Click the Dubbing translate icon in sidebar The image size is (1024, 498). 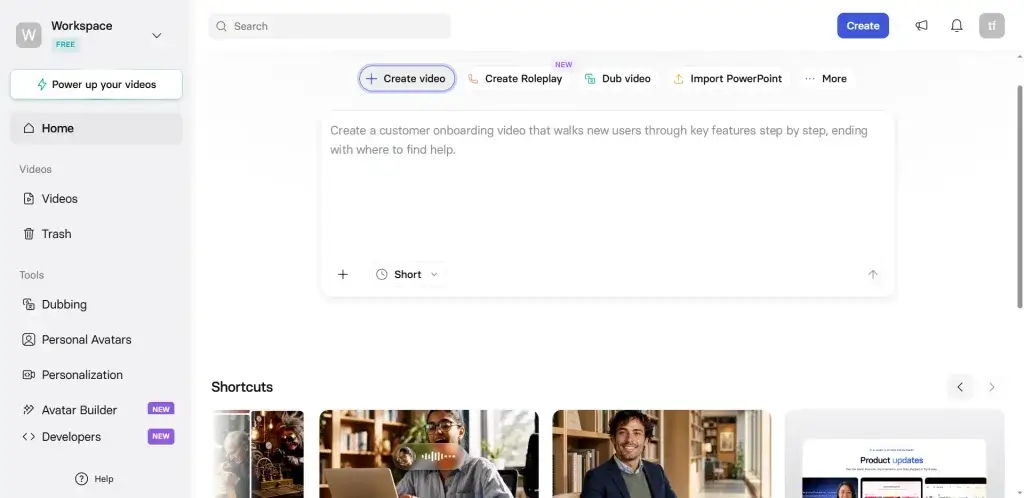coord(29,304)
